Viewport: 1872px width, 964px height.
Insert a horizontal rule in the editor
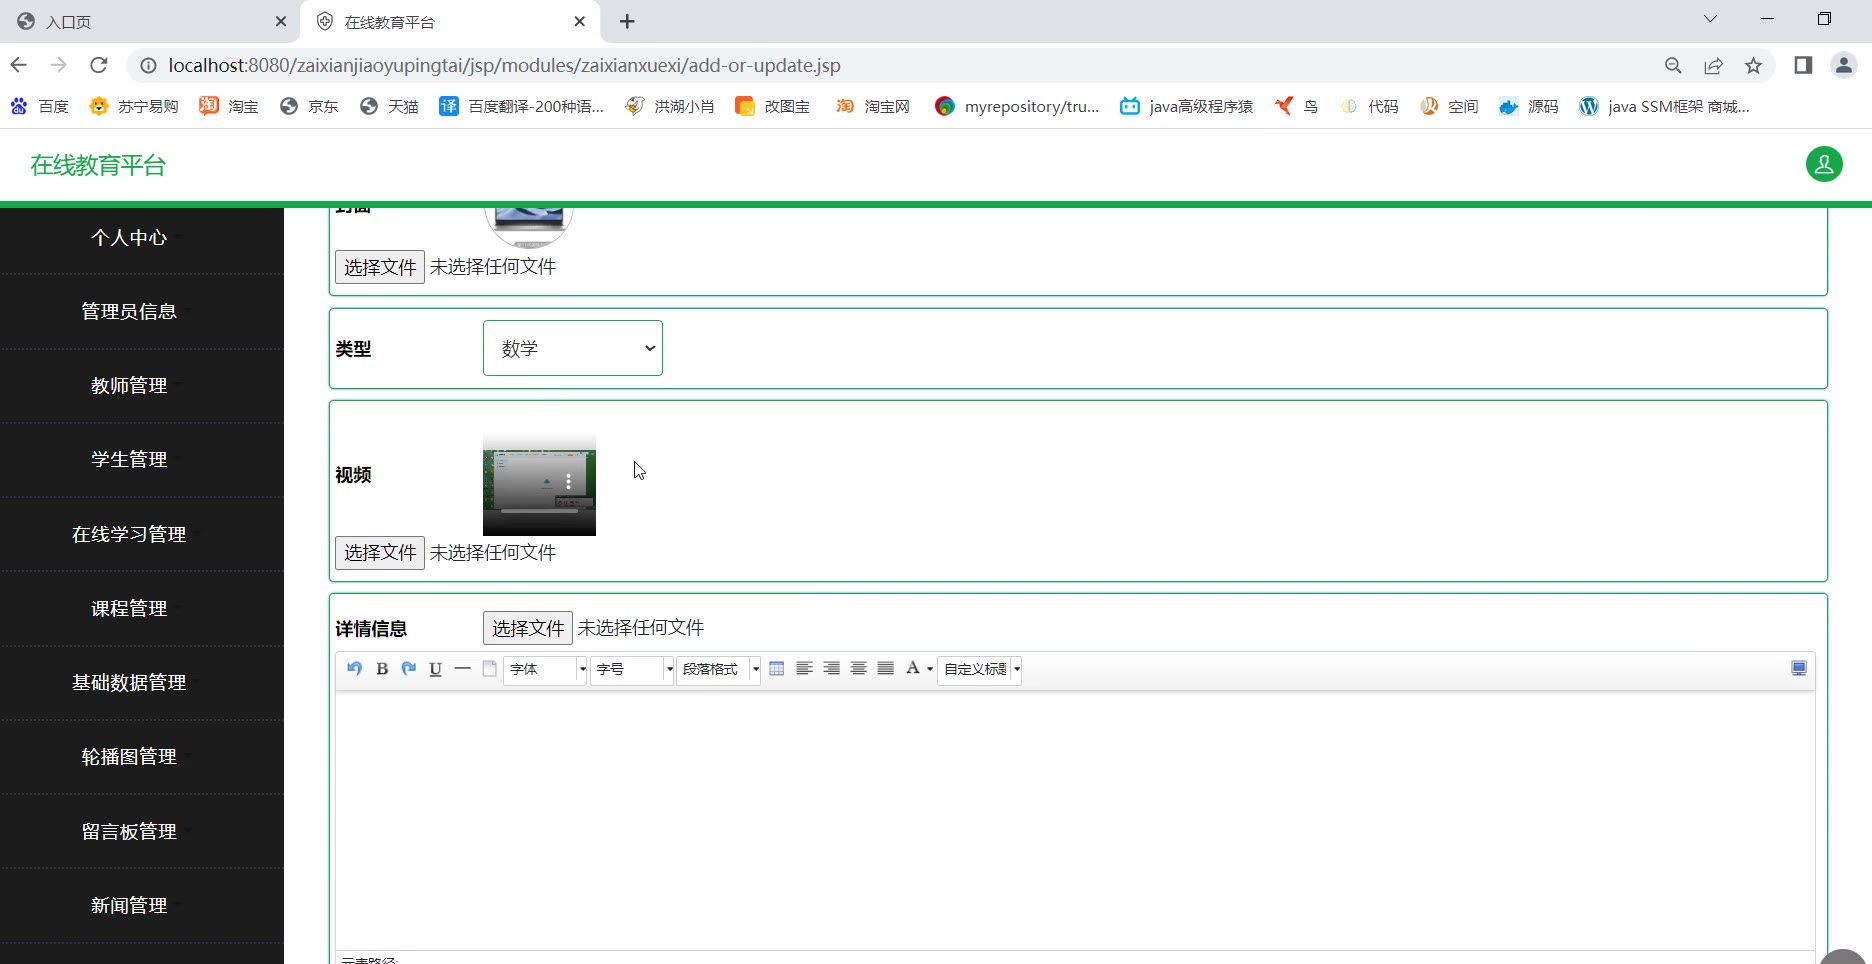462,669
